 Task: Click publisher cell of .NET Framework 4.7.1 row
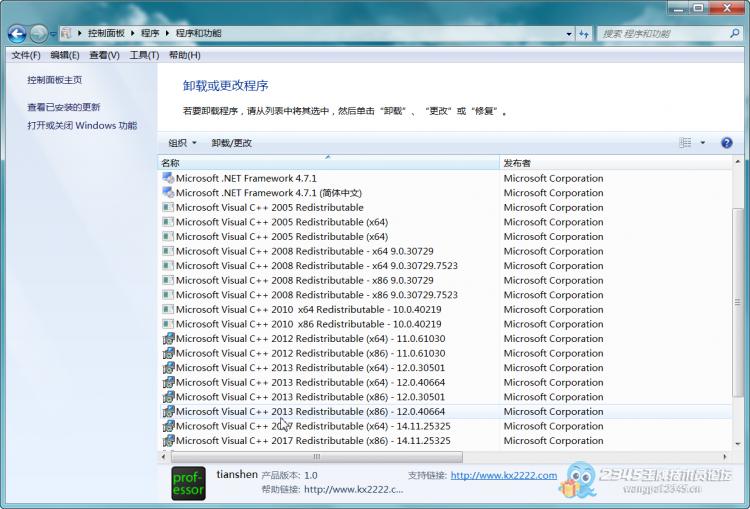pos(553,178)
